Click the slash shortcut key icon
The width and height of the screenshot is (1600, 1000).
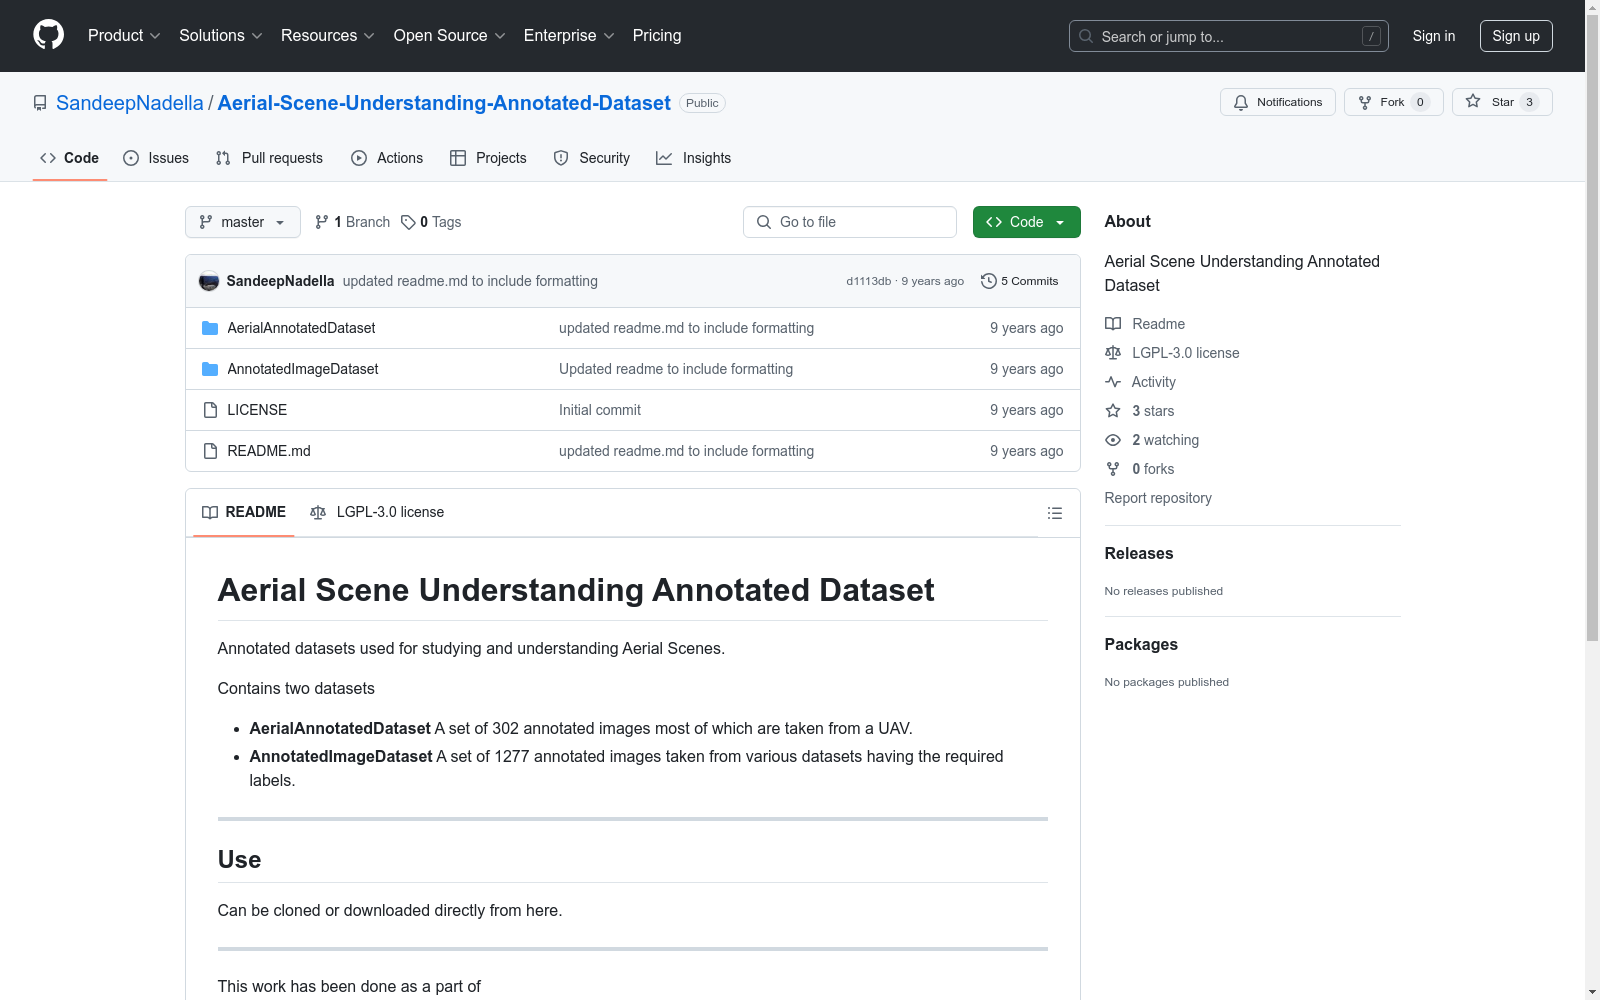point(1371,36)
